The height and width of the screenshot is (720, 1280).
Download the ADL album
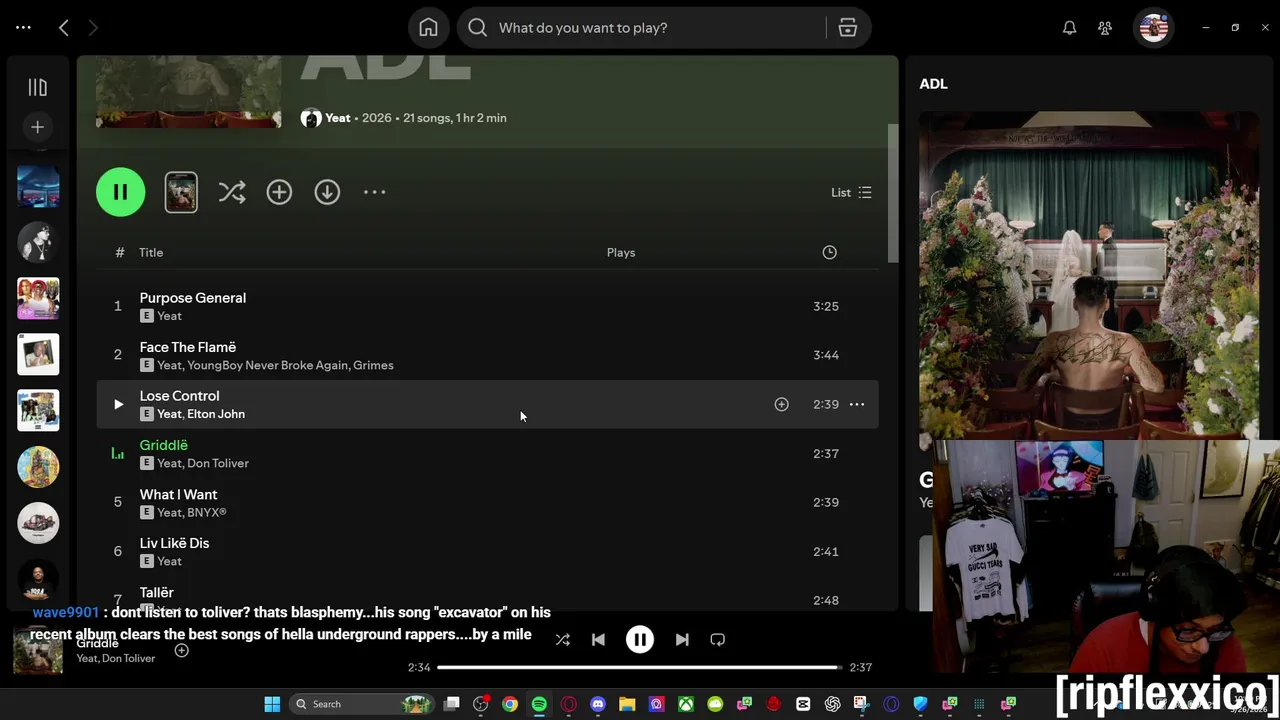pos(327,192)
